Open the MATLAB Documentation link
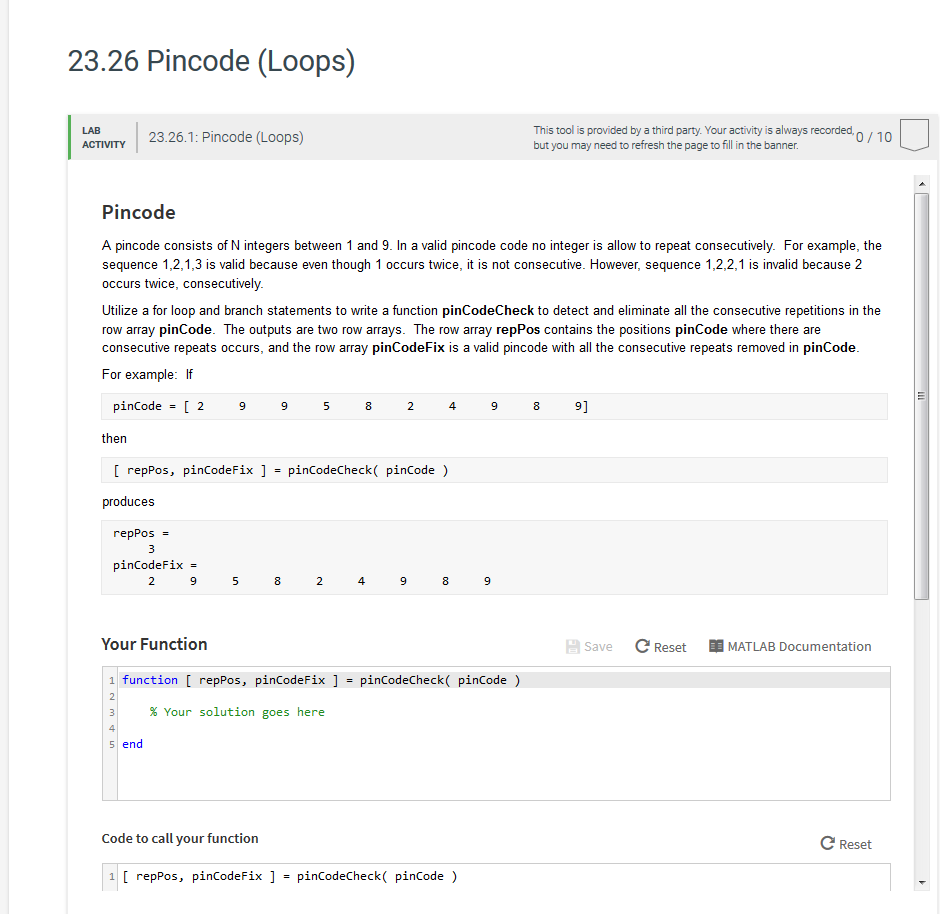Screen dimensions: 940x914 point(799,646)
